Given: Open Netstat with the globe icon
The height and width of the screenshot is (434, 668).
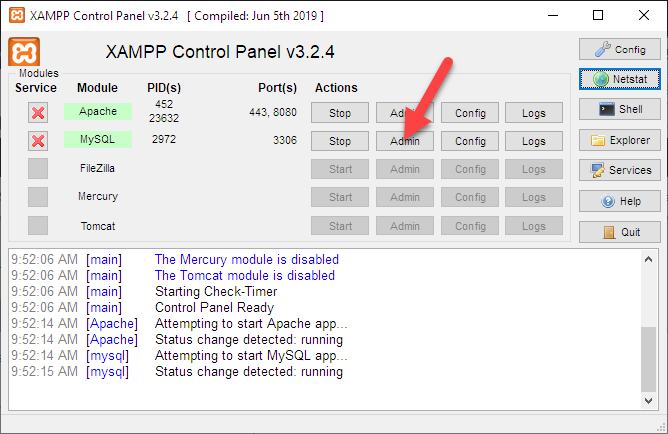Looking at the screenshot, I should [619, 79].
